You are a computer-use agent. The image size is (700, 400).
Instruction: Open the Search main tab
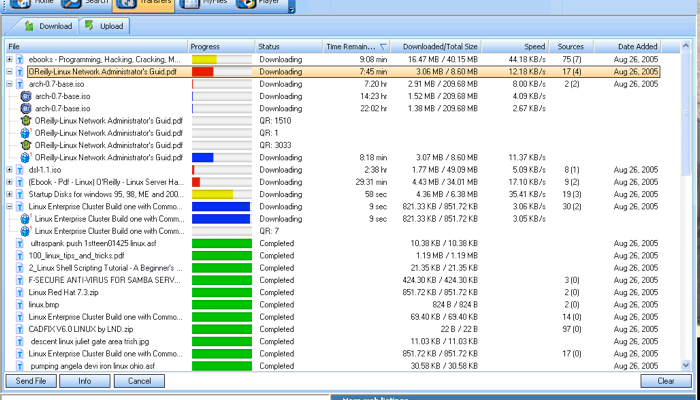[x=86, y=4]
